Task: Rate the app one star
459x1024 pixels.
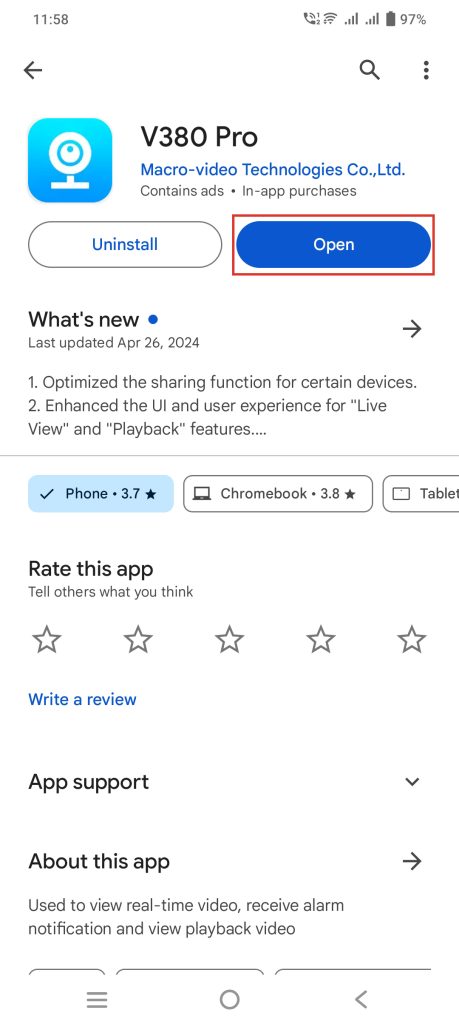Action: point(47,639)
